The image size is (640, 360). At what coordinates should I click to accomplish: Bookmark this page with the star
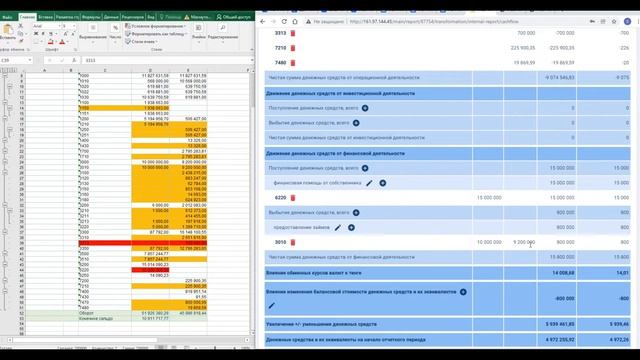tap(614, 22)
